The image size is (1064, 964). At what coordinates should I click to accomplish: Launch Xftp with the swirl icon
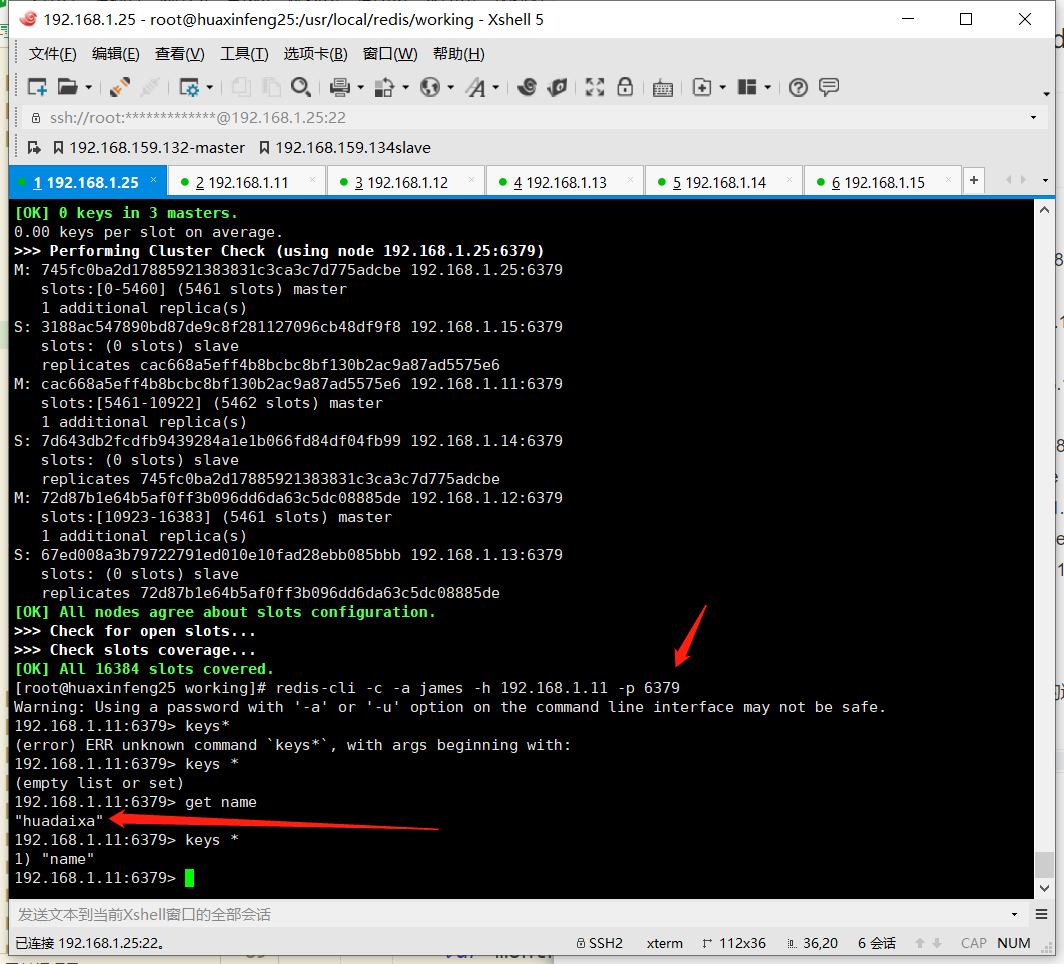click(527, 87)
